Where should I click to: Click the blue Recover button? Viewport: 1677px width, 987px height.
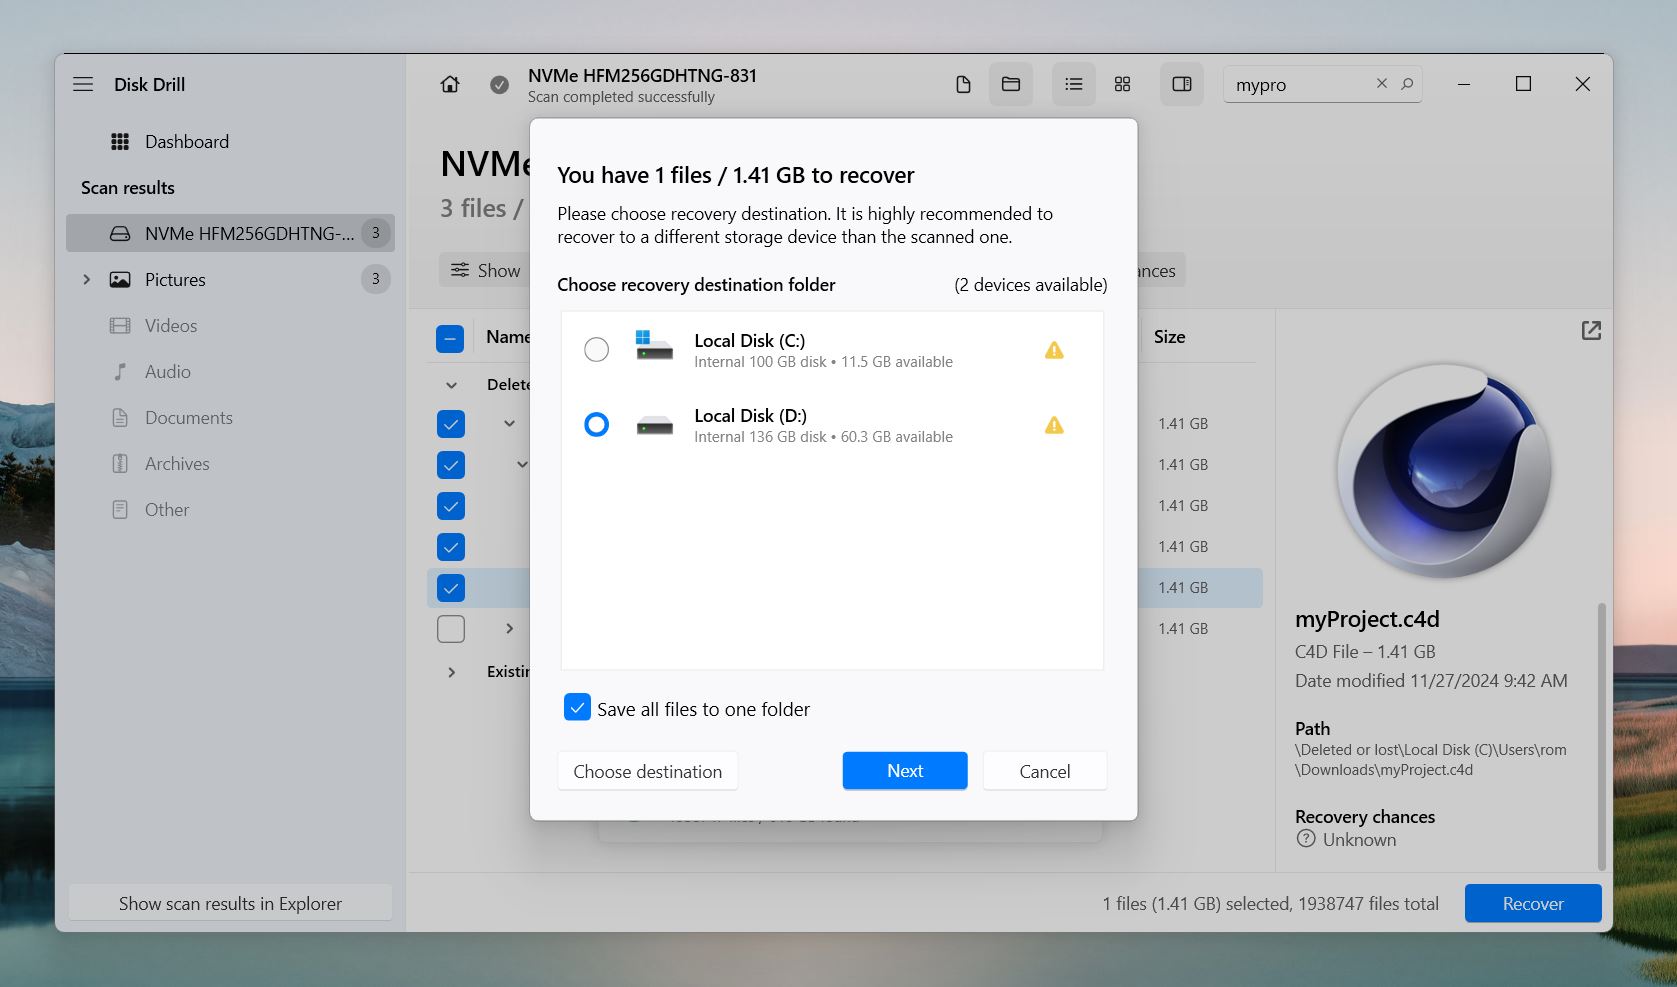(x=1533, y=904)
